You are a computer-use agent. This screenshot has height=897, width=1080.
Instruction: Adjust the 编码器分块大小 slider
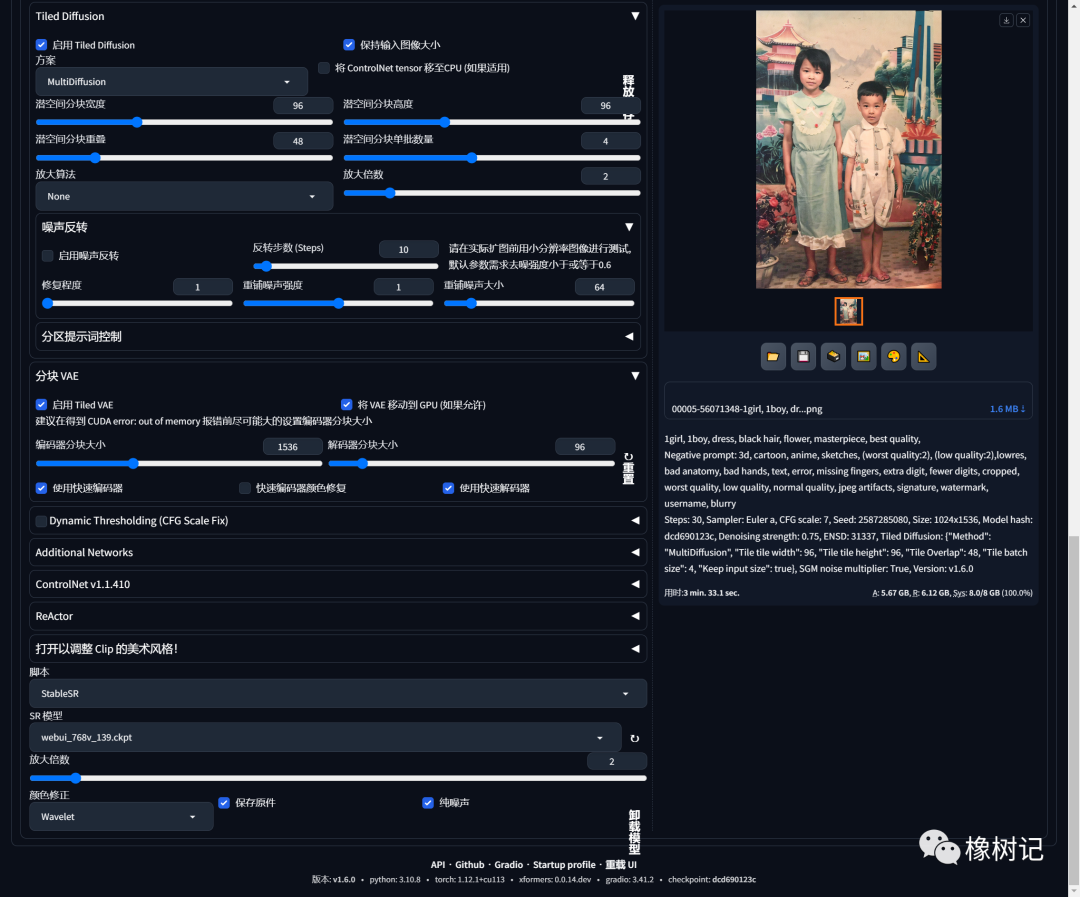point(179,464)
